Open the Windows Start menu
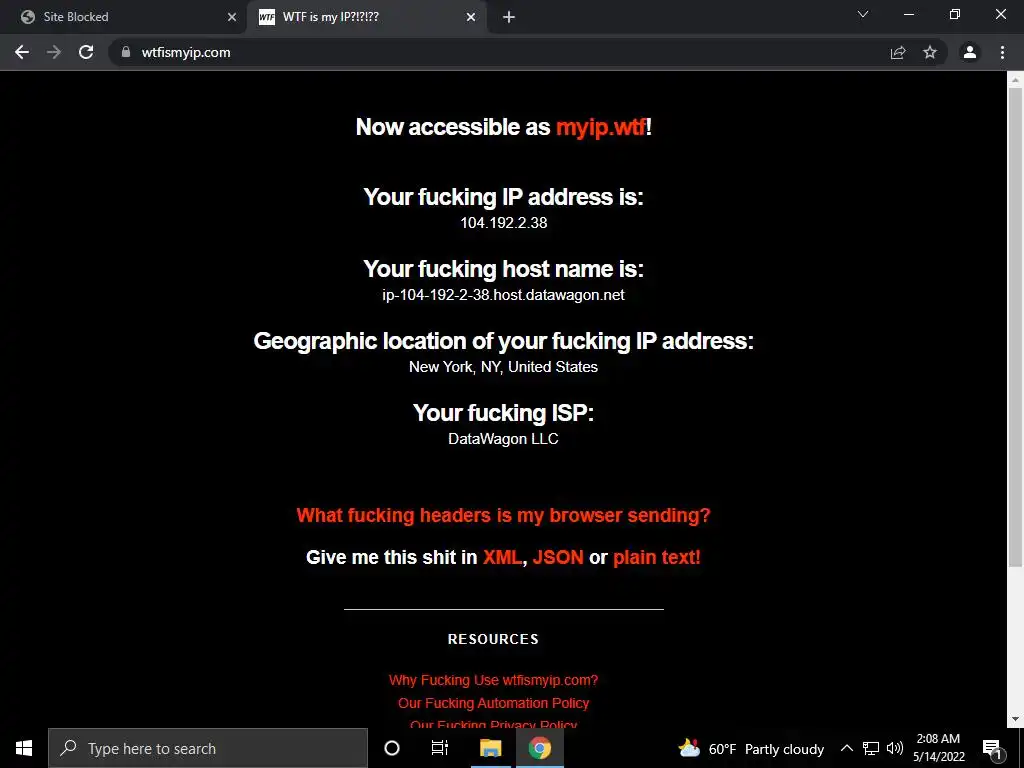The width and height of the screenshot is (1024, 768). pyautogui.click(x=24, y=748)
